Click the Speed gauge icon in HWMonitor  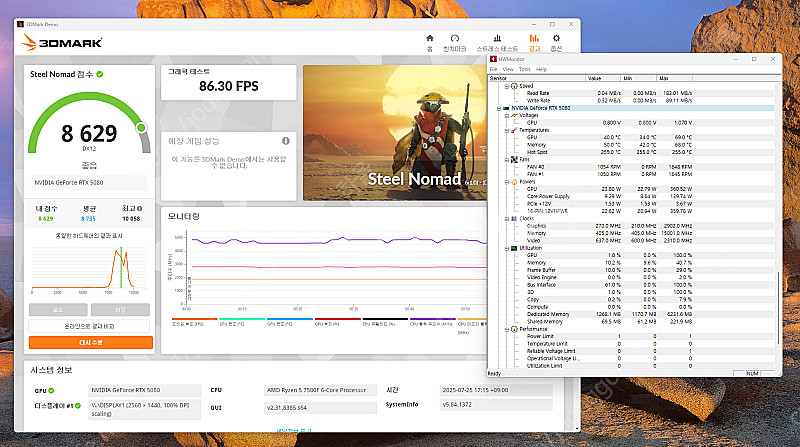coord(514,86)
